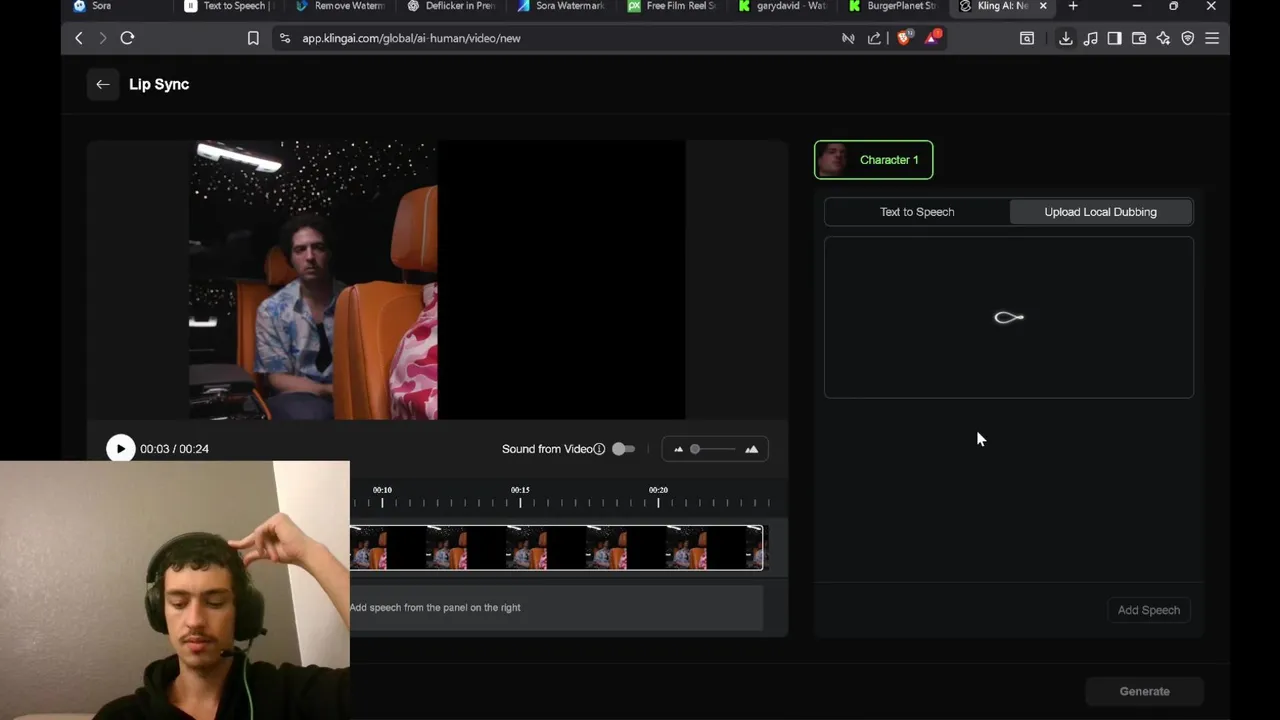The height and width of the screenshot is (720, 1280).
Task: Open the Brave VPN shield icon
Action: tap(1188, 38)
